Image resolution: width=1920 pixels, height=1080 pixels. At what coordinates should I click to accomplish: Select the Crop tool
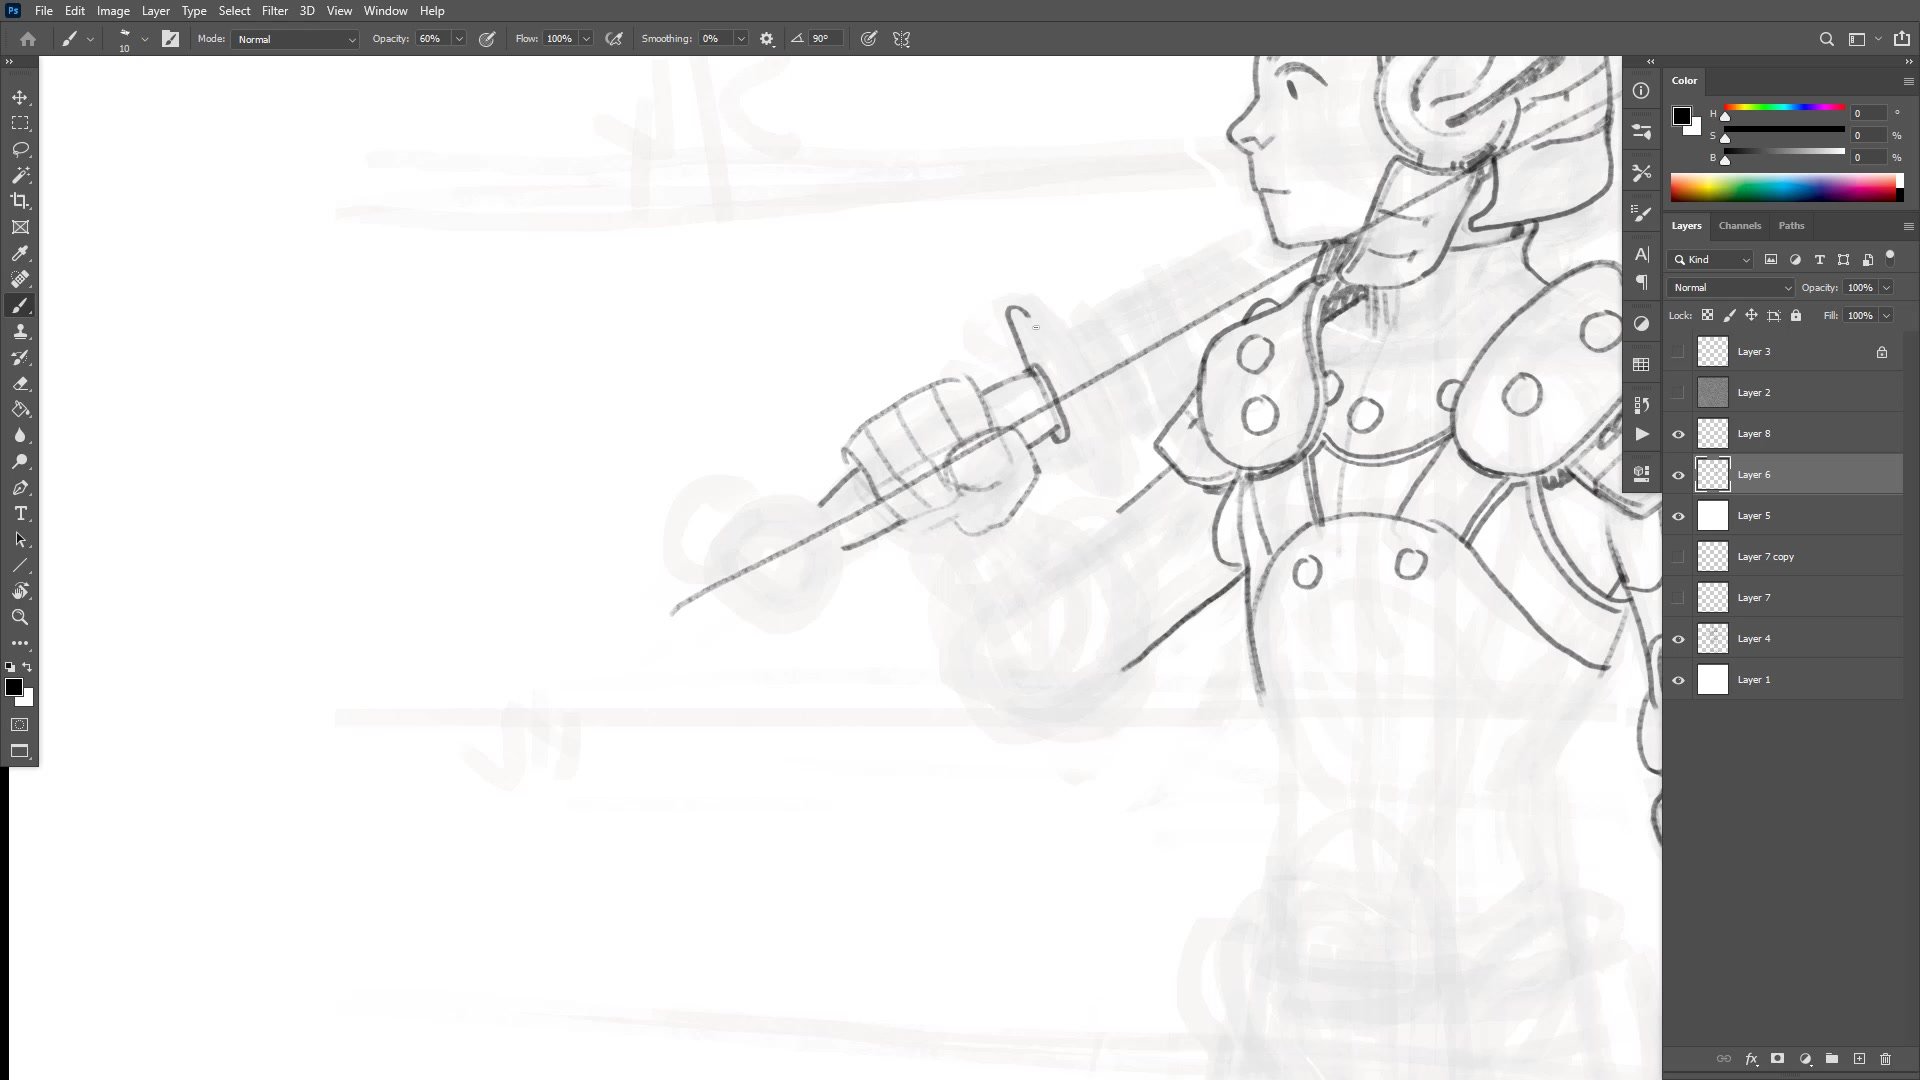coord(20,201)
